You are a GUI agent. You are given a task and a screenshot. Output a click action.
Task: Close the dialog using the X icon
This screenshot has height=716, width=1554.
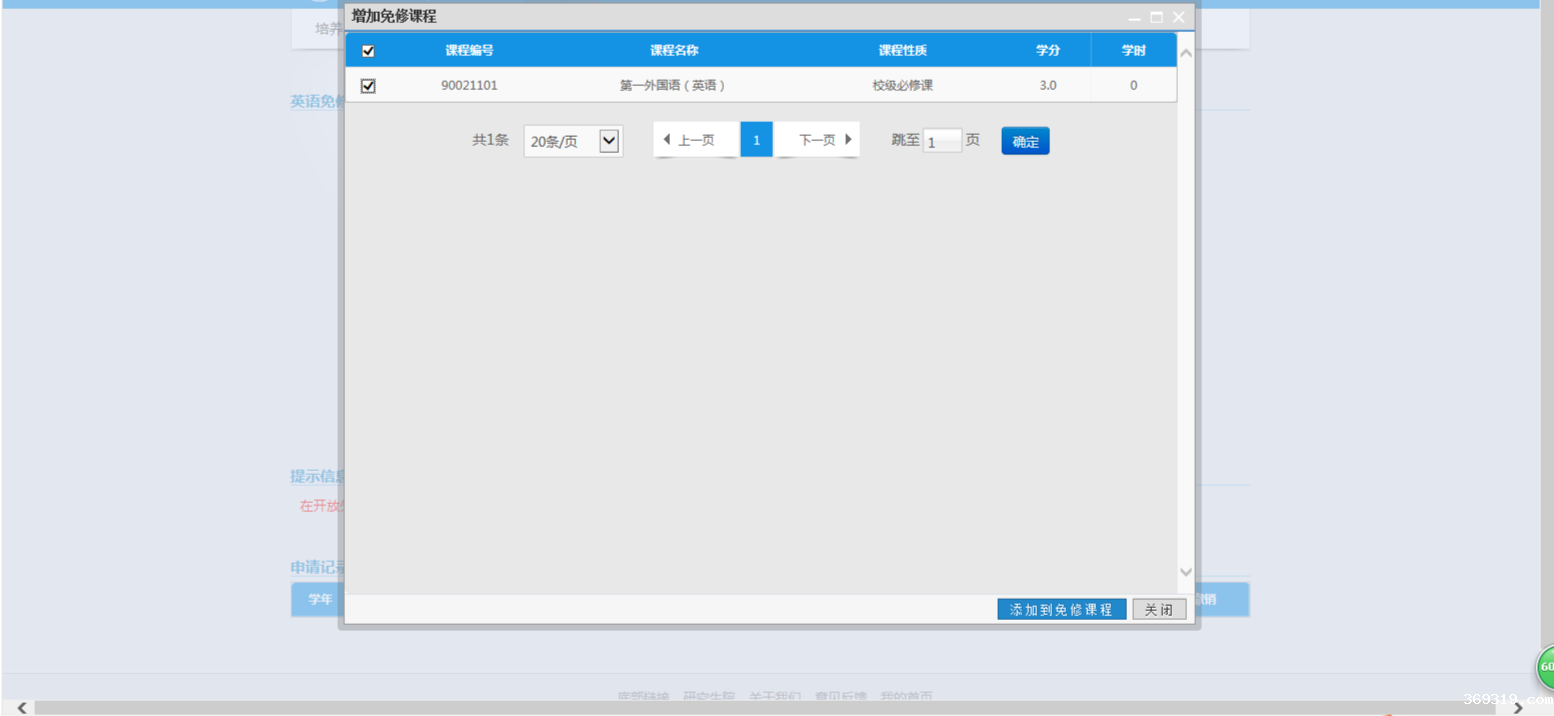(1178, 17)
